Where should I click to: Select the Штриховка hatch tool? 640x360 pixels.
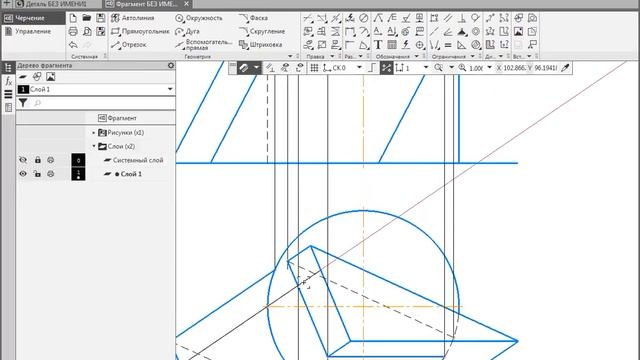pyautogui.click(x=261, y=44)
